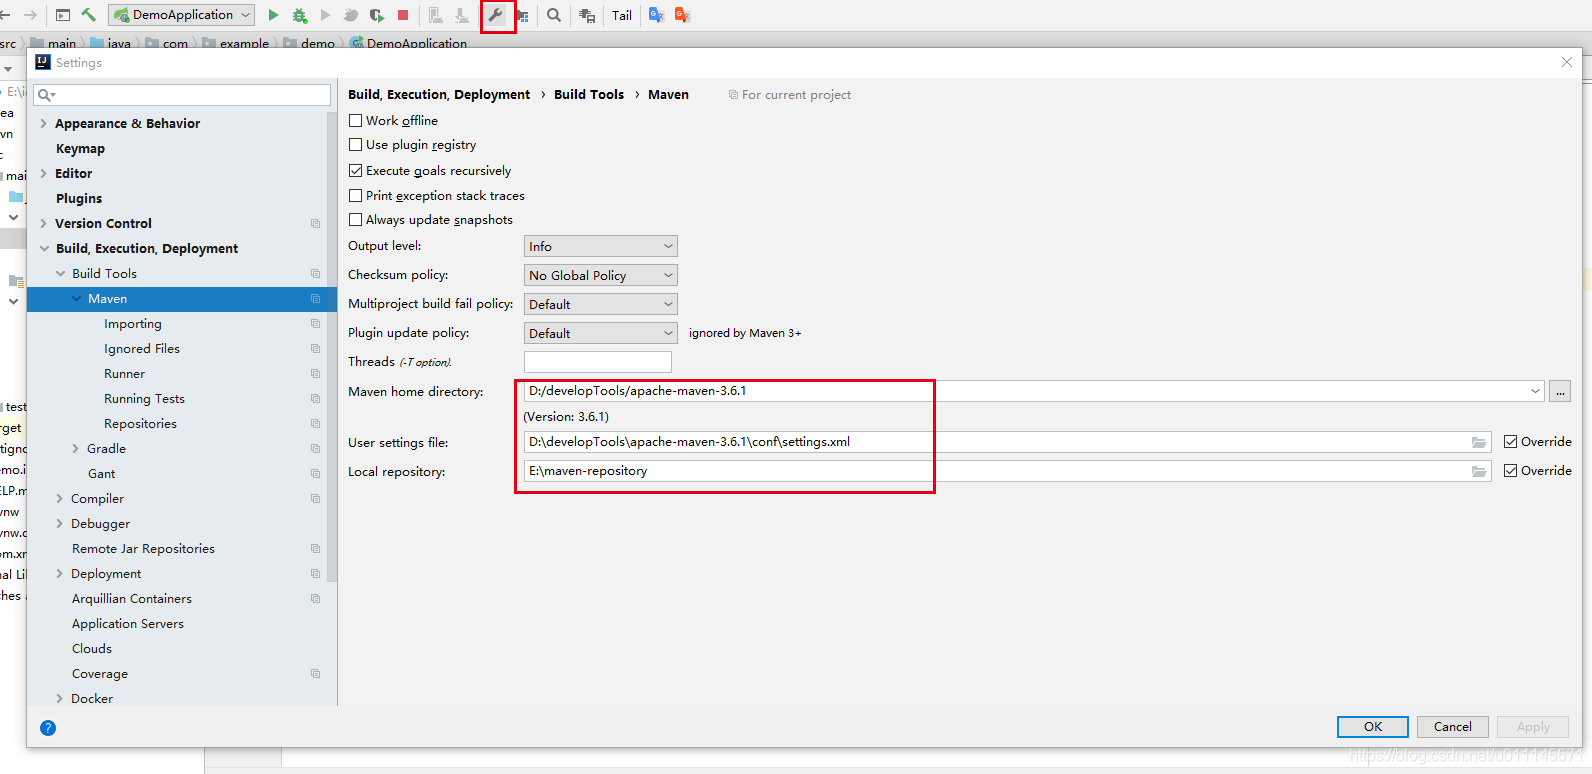
Task: Click Cancel button
Action: pyautogui.click(x=1452, y=727)
